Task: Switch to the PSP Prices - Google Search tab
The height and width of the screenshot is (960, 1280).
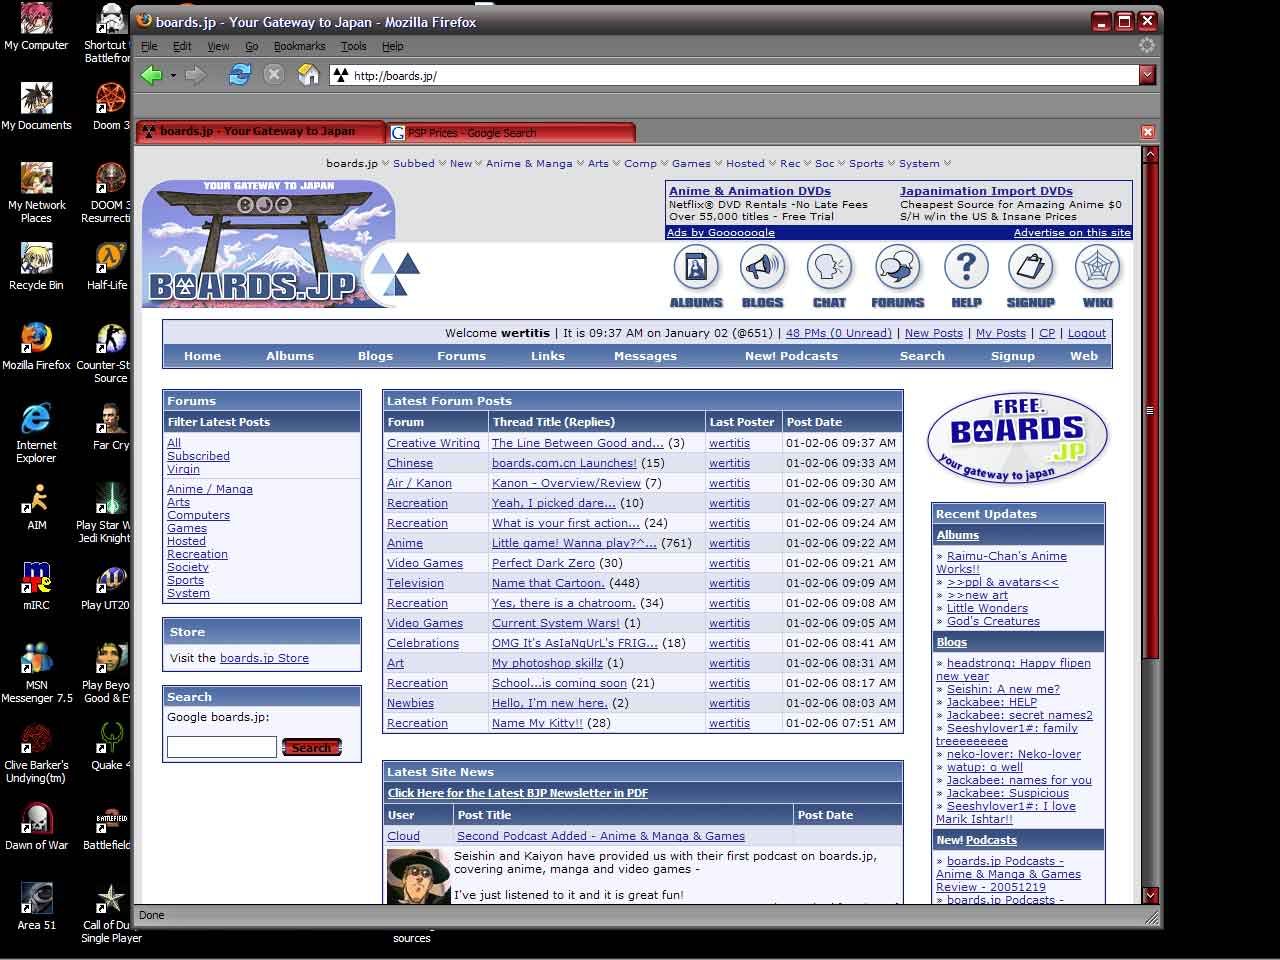Action: click(511, 132)
